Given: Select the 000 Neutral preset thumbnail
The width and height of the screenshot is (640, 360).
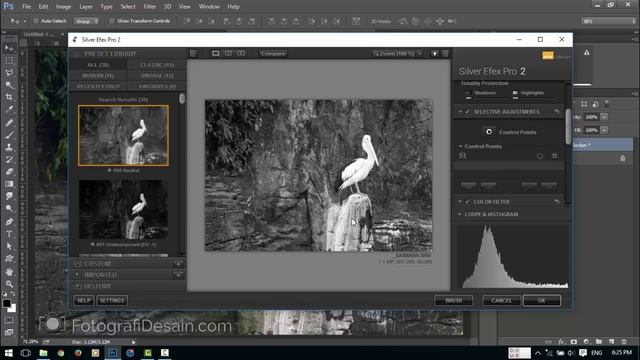Looking at the screenshot, I should (x=123, y=136).
